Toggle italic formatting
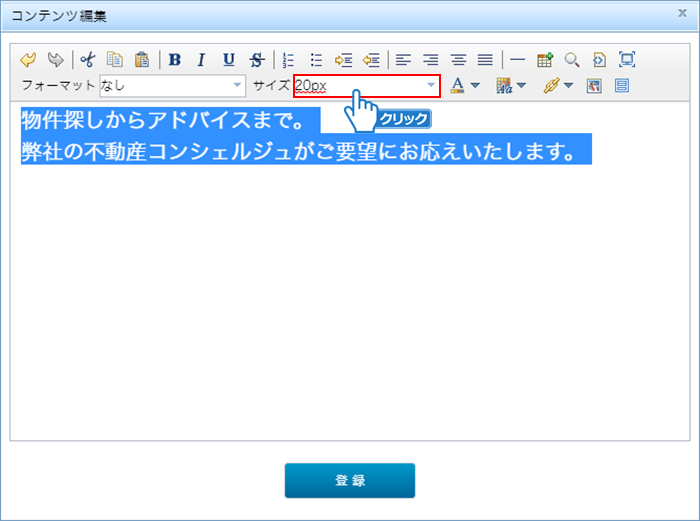The width and height of the screenshot is (700, 521). (x=201, y=59)
